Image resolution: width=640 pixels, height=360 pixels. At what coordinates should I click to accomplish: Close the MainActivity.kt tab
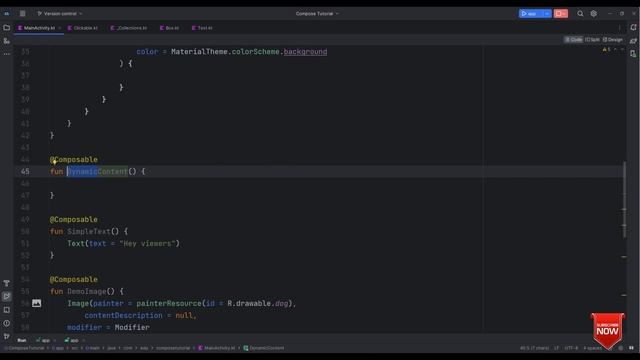point(60,28)
